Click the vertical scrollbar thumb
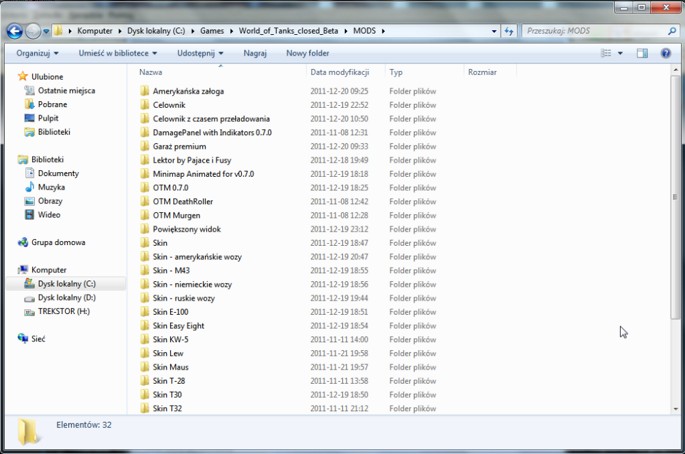The height and width of the screenshot is (454, 685). [676, 197]
